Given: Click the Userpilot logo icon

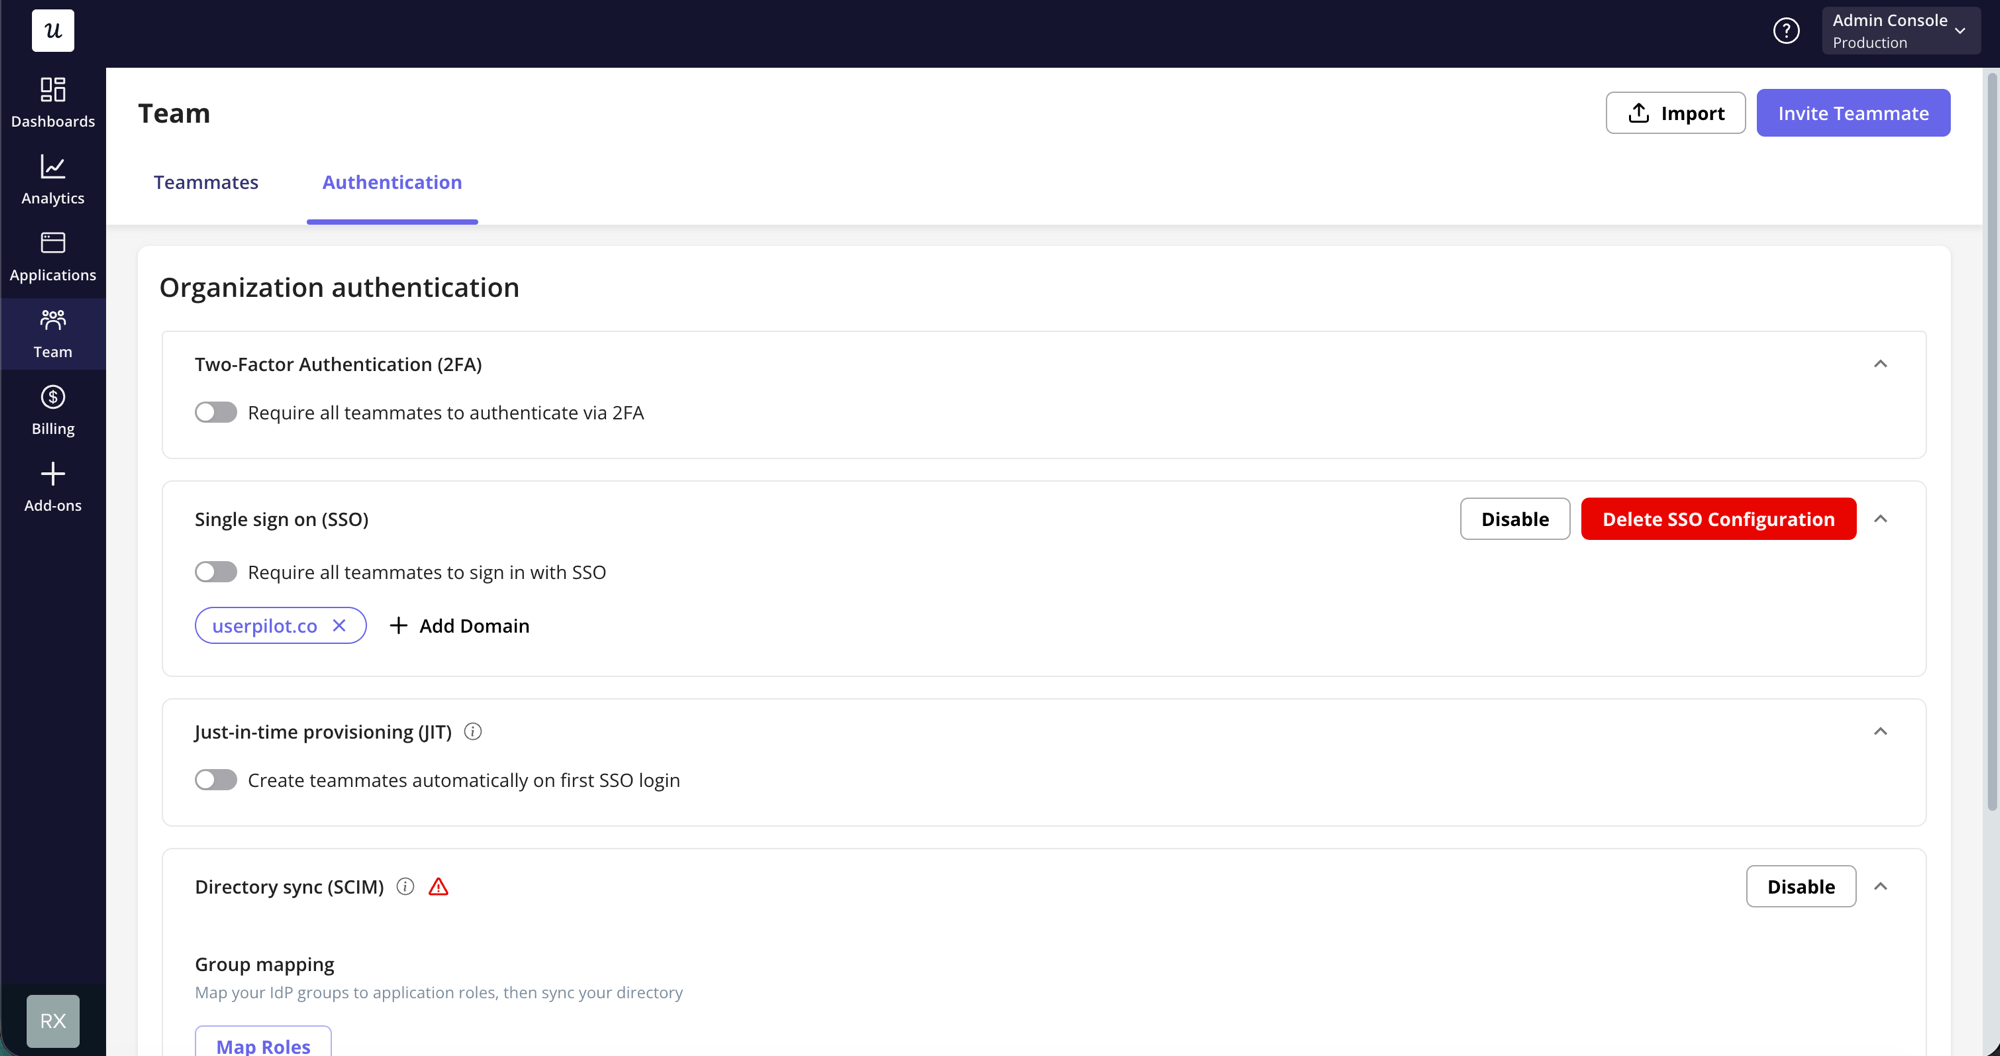Looking at the screenshot, I should pos(53,30).
